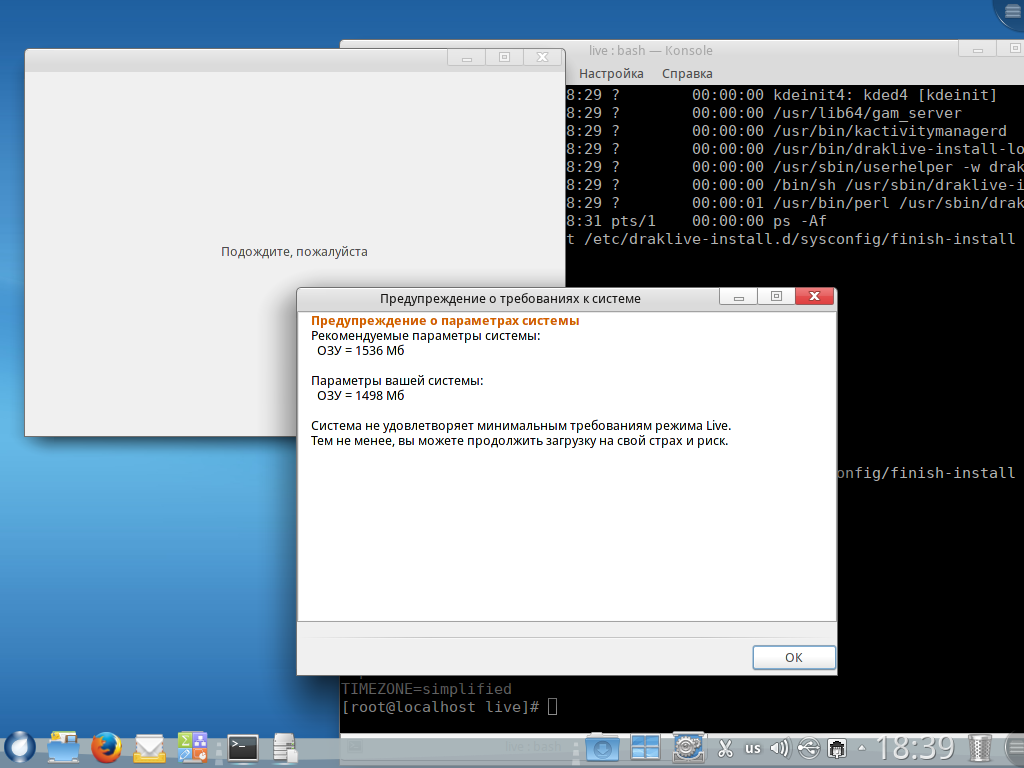Minimize the warning dialog window
Image resolution: width=1024 pixels, height=768 pixels.
739,296
